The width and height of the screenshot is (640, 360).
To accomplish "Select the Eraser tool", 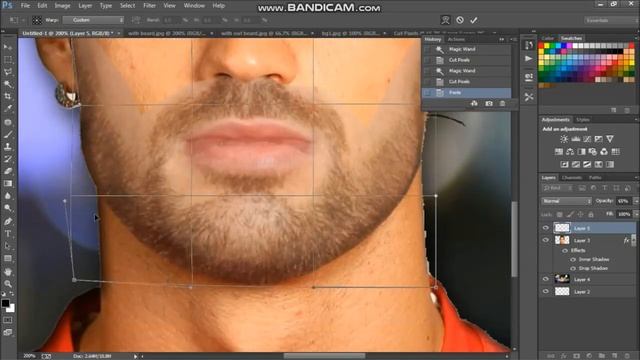I will point(8,171).
